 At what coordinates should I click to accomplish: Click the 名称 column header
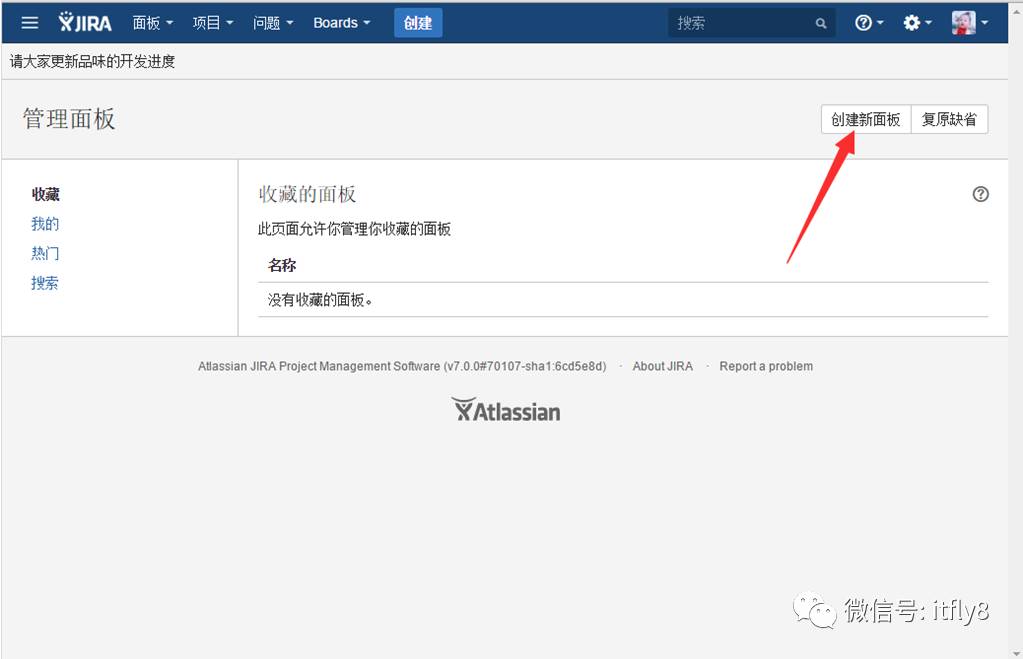tap(282, 265)
